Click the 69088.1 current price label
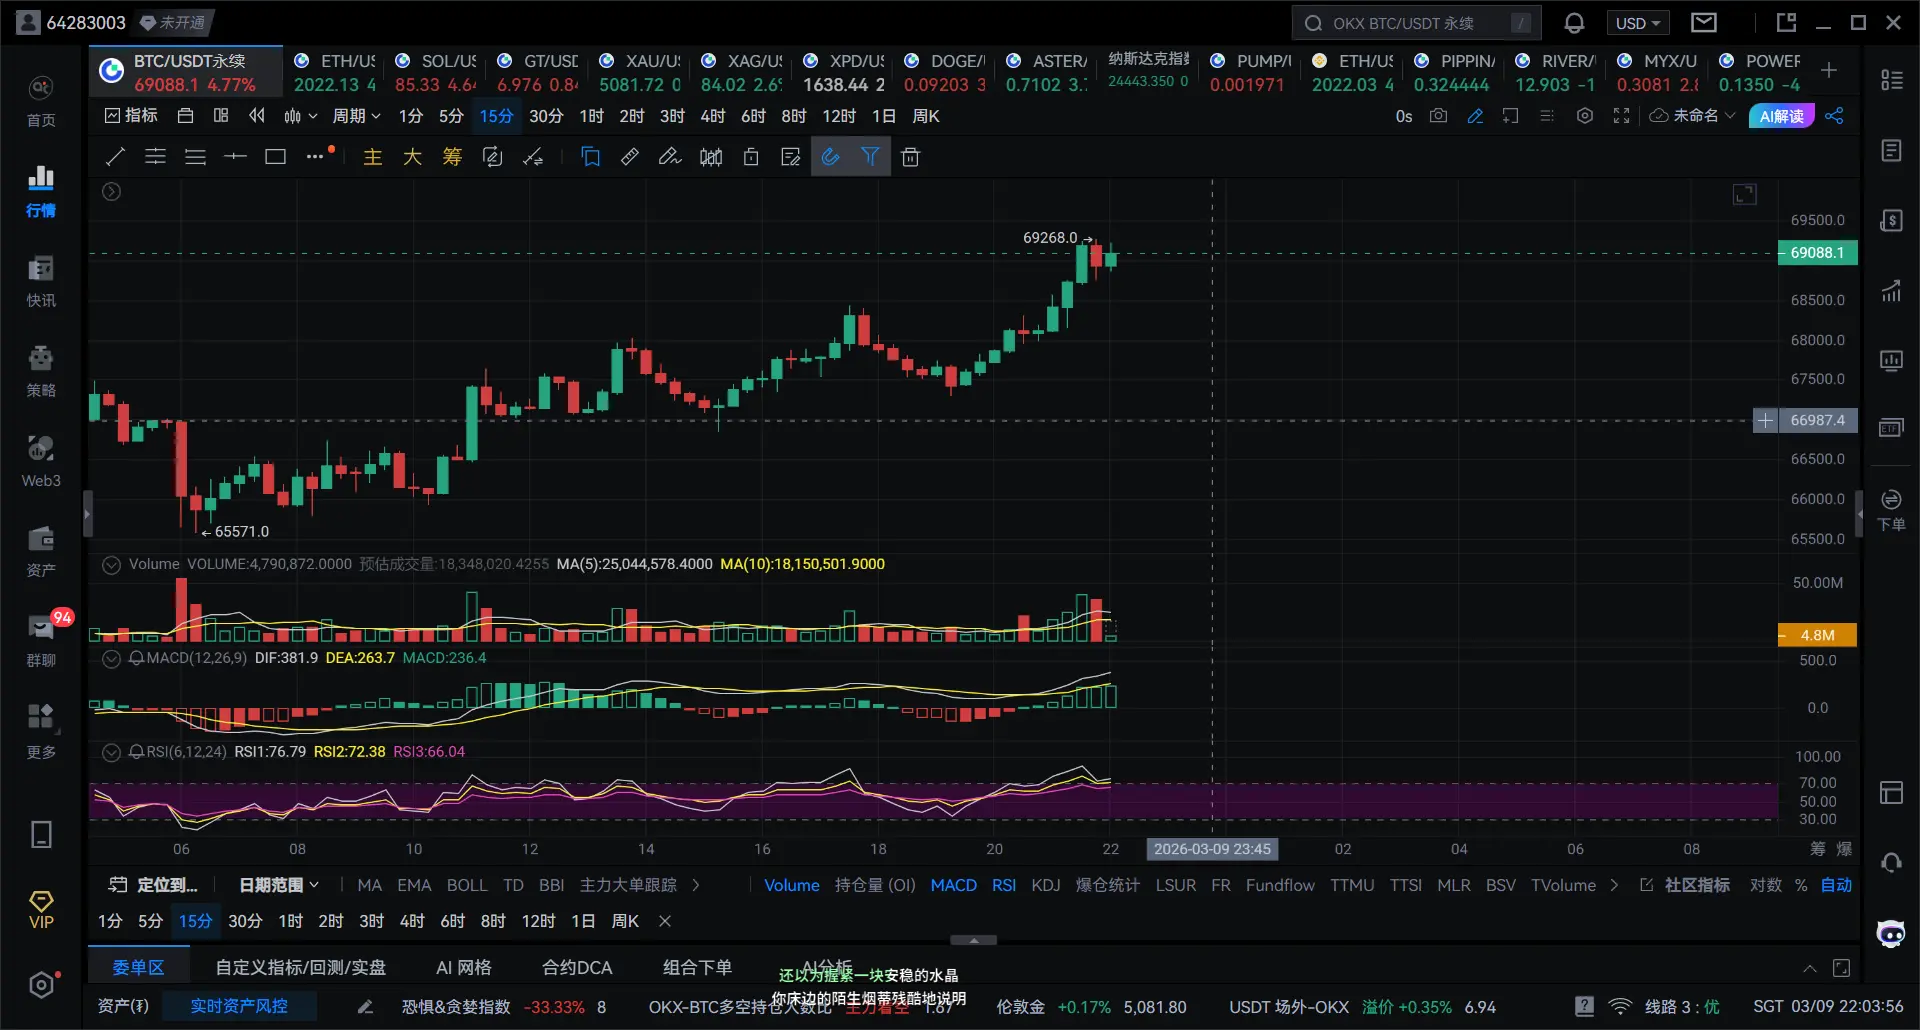 point(1817,253)
